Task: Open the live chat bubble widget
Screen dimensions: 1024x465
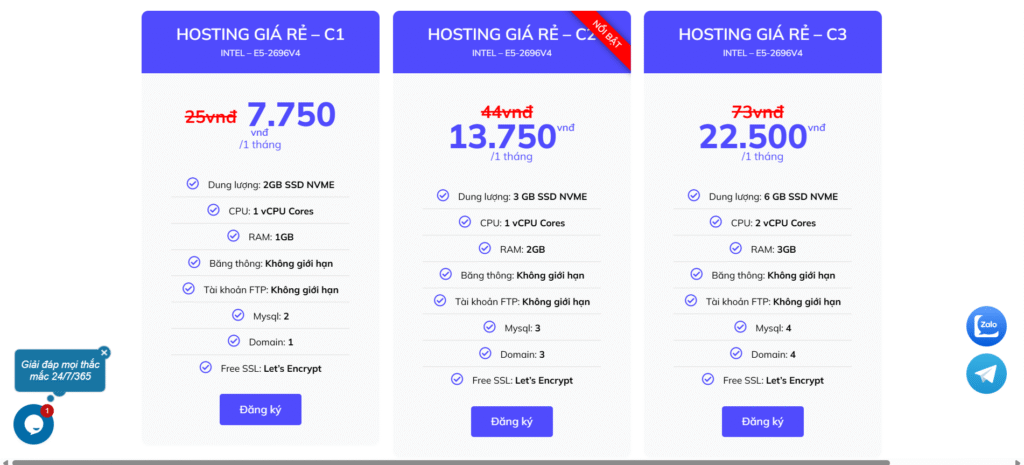Action: 33,424
